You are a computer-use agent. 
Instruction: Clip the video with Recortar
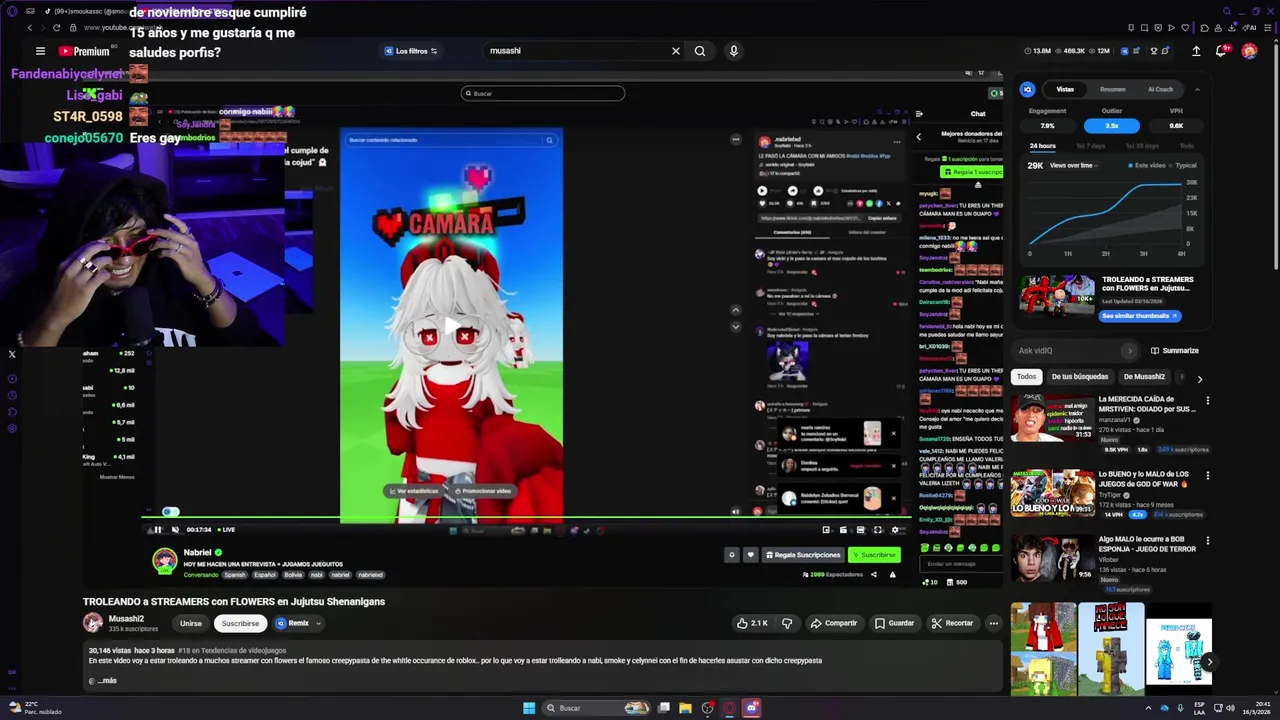point(952,623)
